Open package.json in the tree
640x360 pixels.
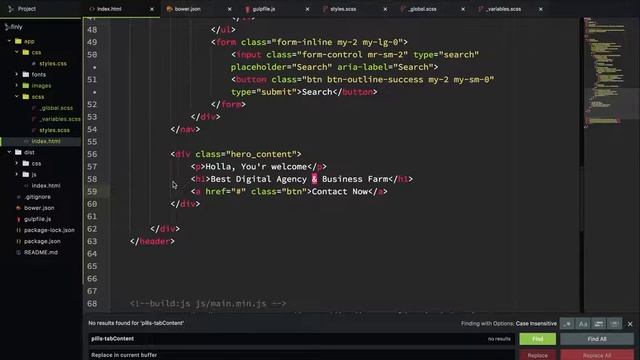pos(42,241)
